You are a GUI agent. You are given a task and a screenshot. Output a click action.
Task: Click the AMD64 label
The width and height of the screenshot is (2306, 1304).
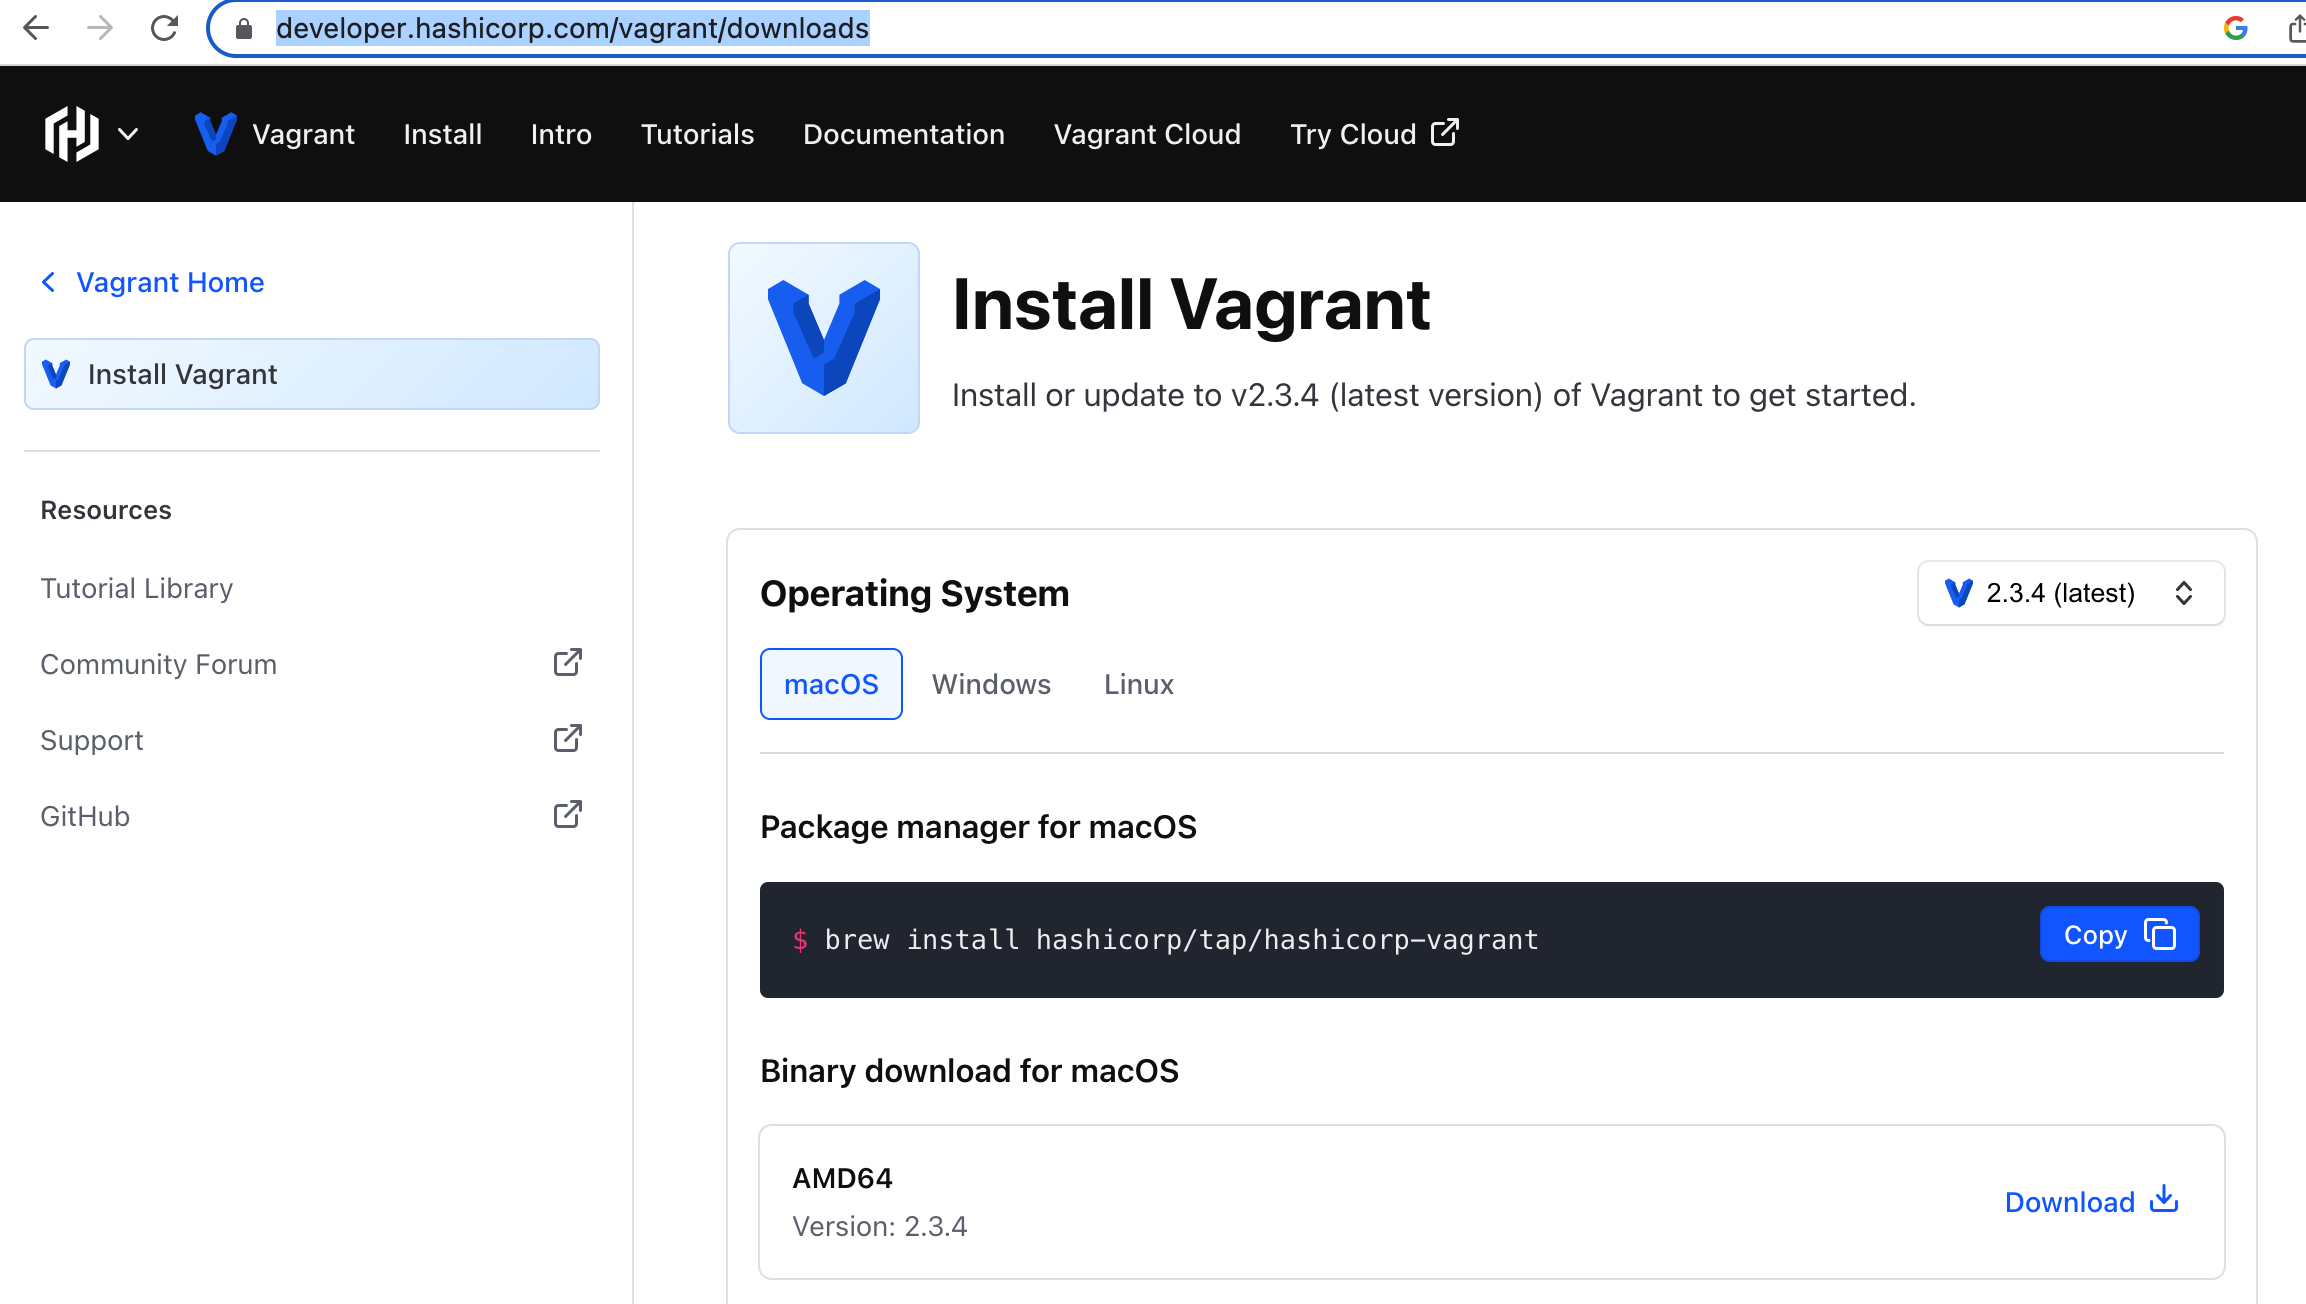(842, 1178)
